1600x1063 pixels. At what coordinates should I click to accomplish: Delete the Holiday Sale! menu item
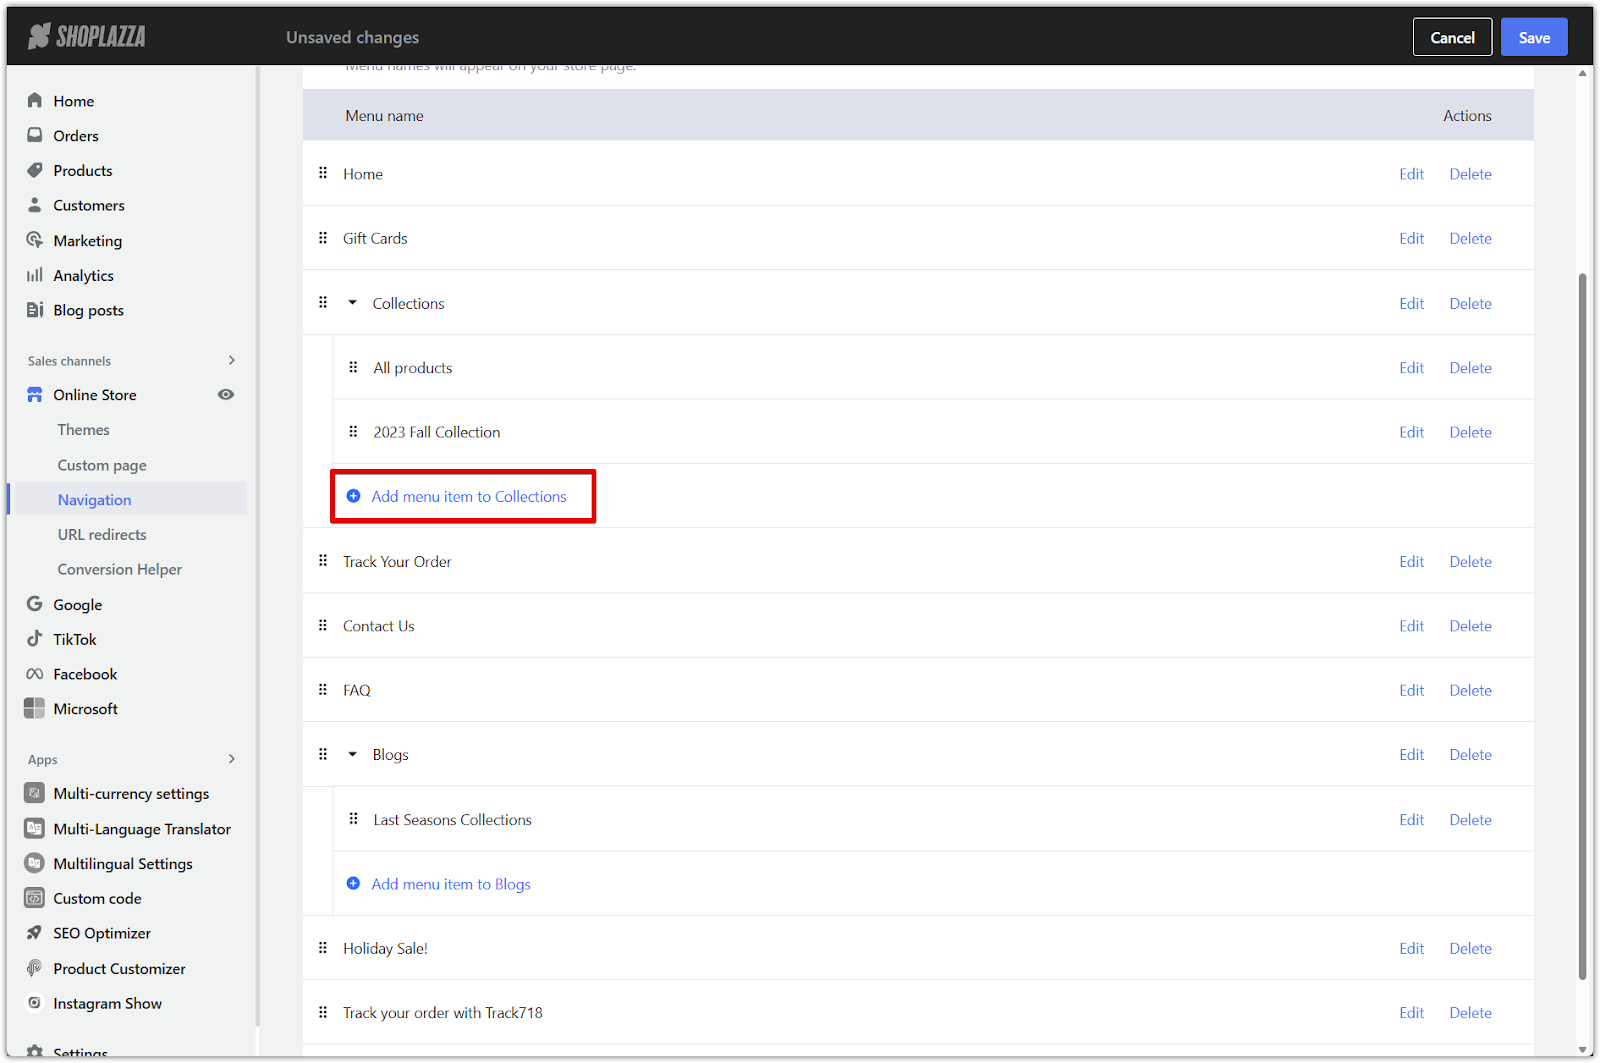tap(1470, 949)
